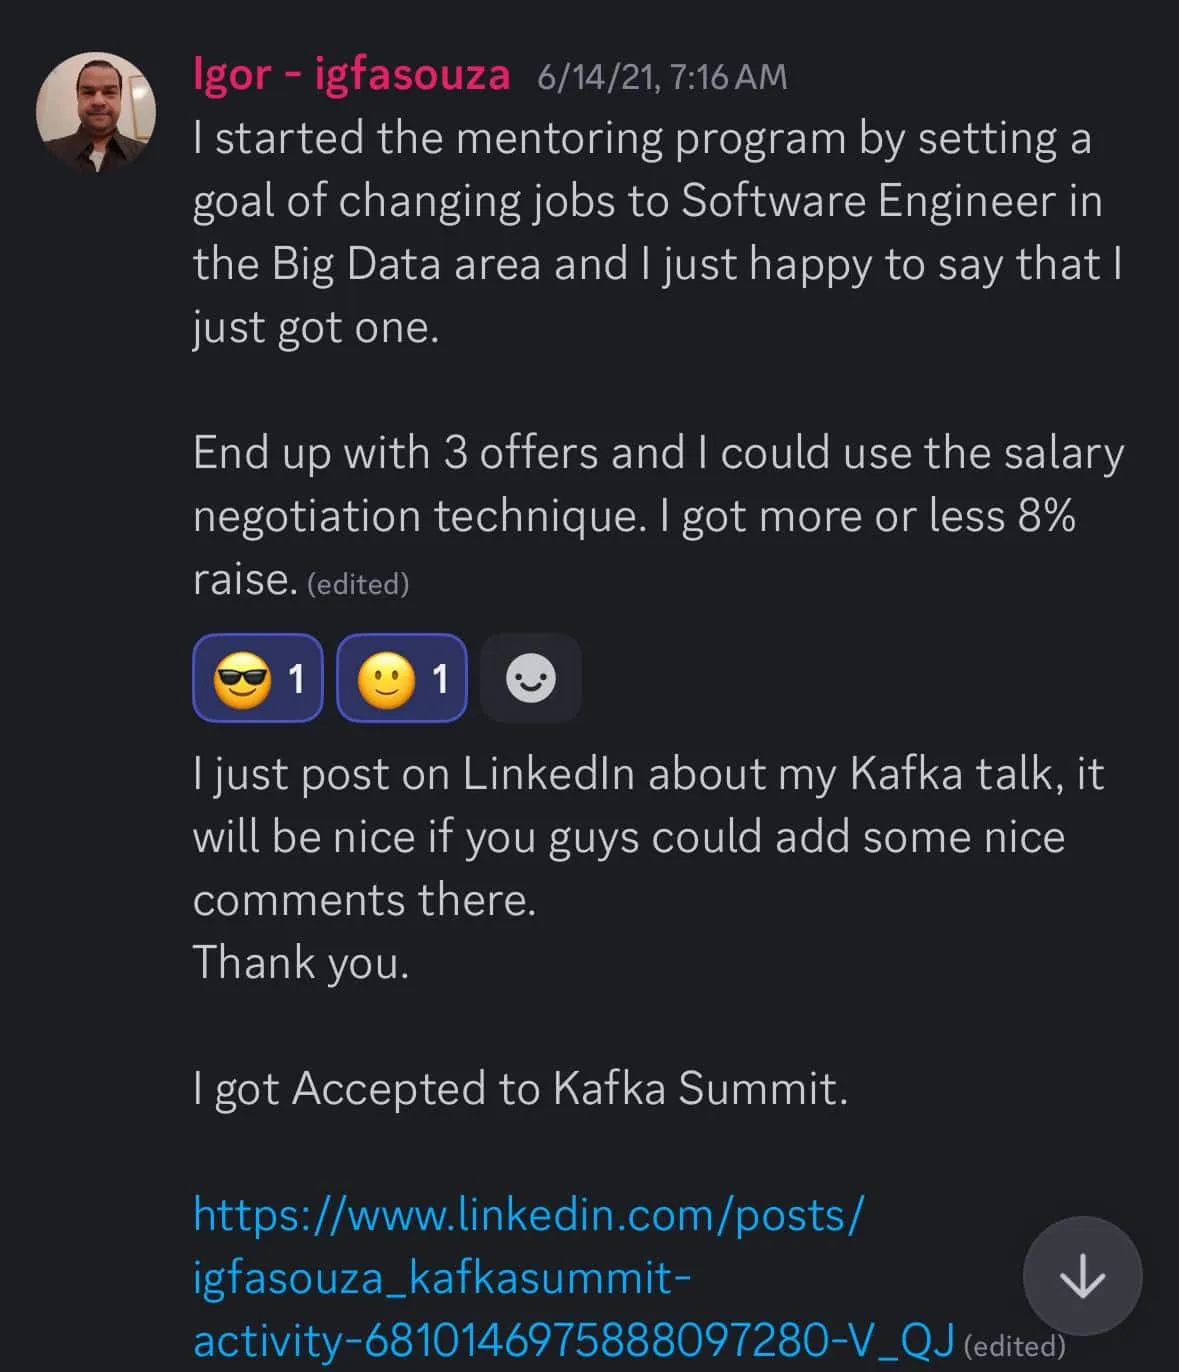This screenshot has width=1179, height=1372.
Task: Click the "negotiation technique" text line
Action: 633,516
